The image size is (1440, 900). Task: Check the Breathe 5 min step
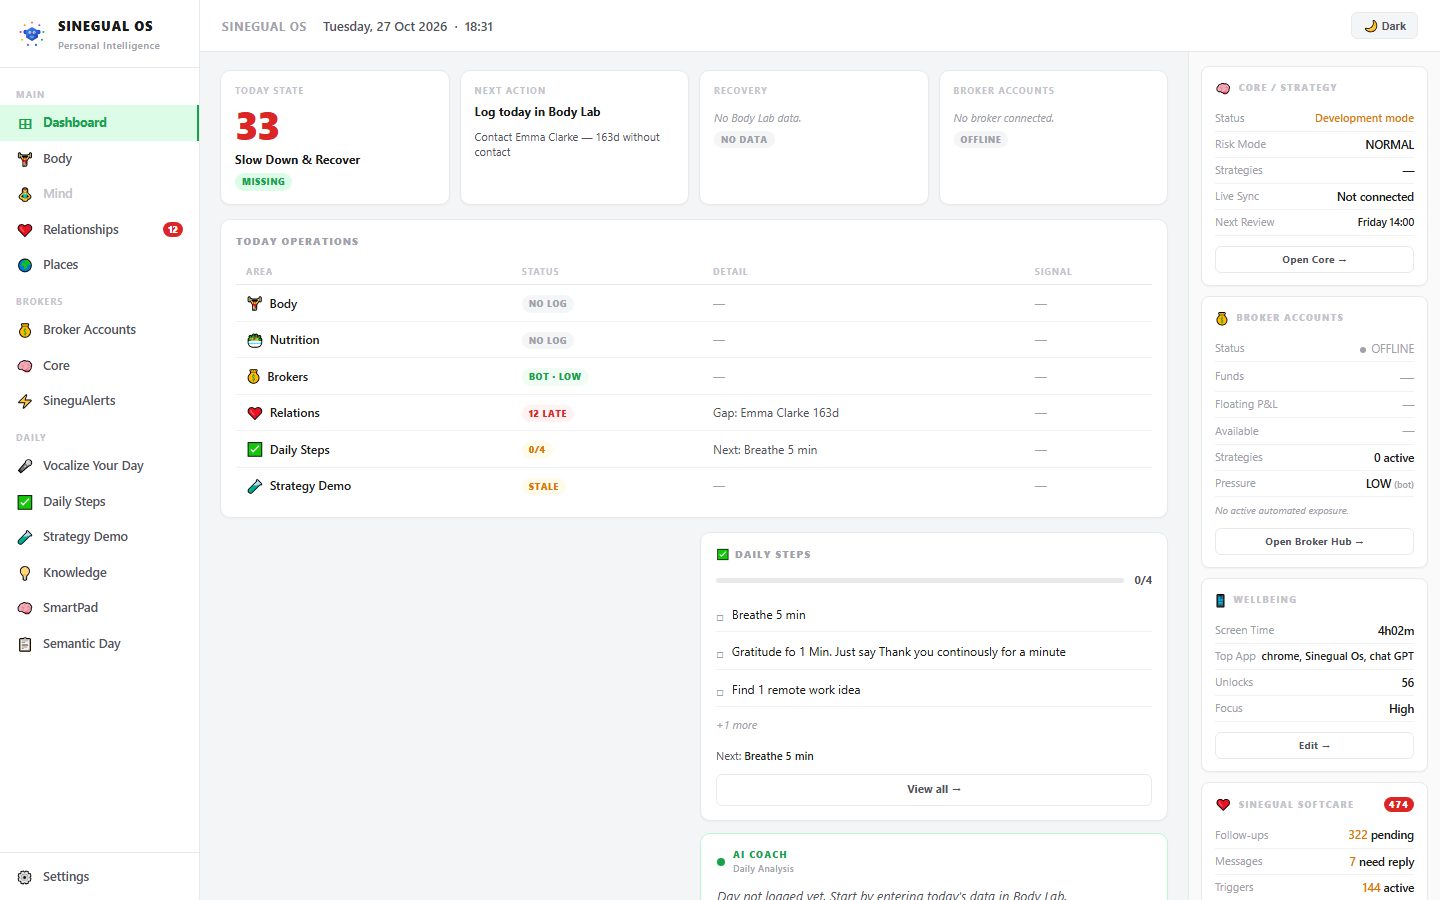(720, 617)
